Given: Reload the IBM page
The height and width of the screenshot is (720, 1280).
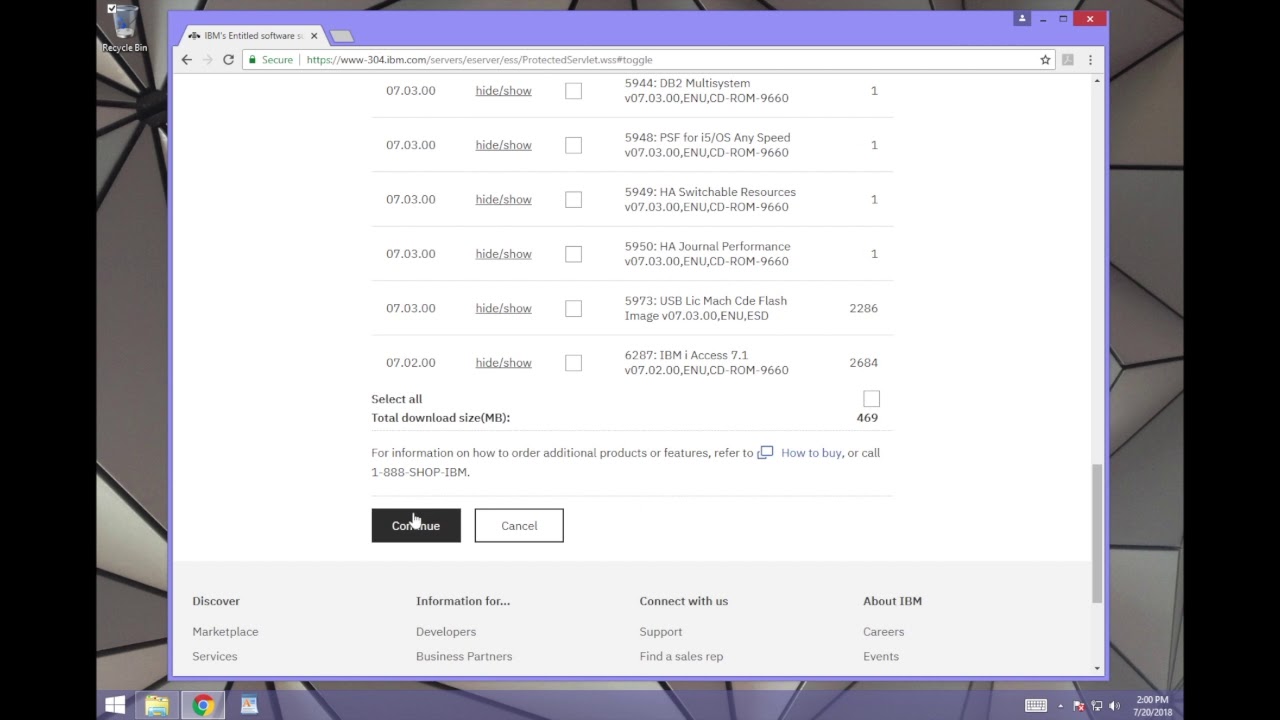Looking at the screenshot, I should point(228,60).
